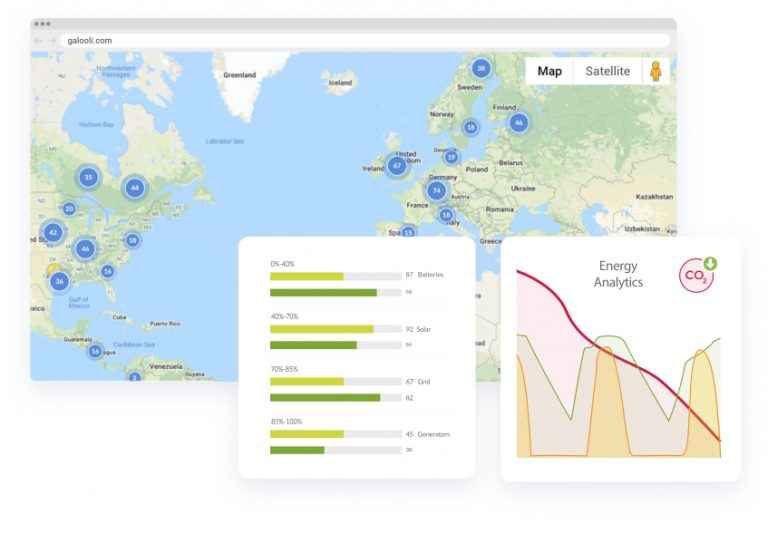Viewport: 768px width, 534px height.
Task: Open cluster marker 46 in the United States
Action: [x=85, y=249]
